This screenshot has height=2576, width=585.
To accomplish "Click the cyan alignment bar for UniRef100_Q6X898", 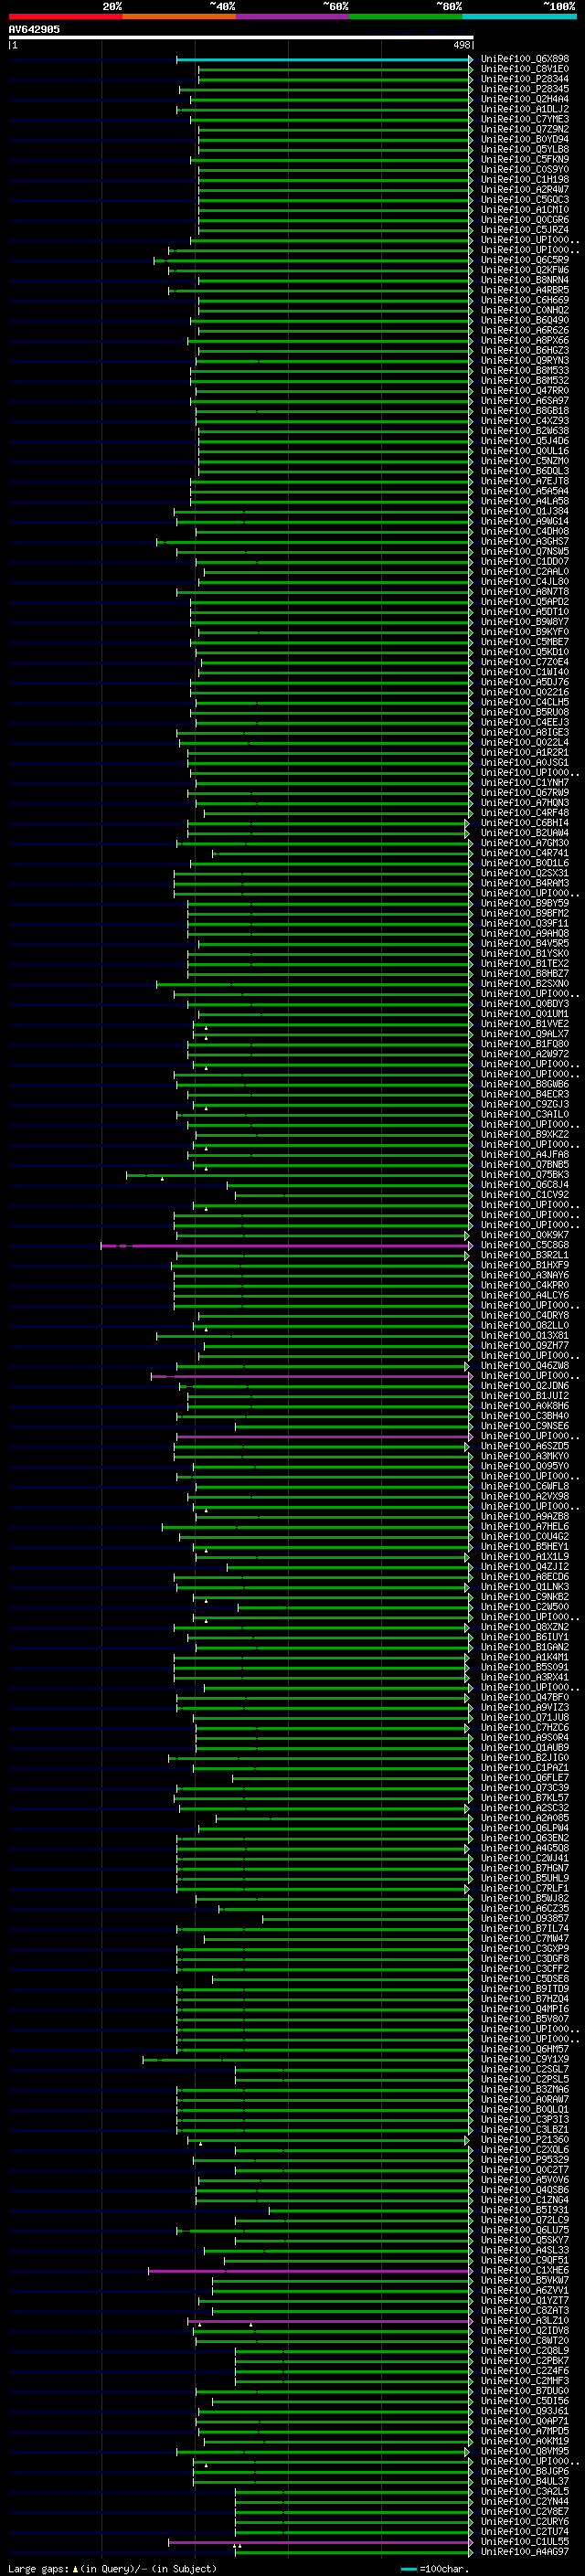I will pyautogui.click(x=324, y=60).
